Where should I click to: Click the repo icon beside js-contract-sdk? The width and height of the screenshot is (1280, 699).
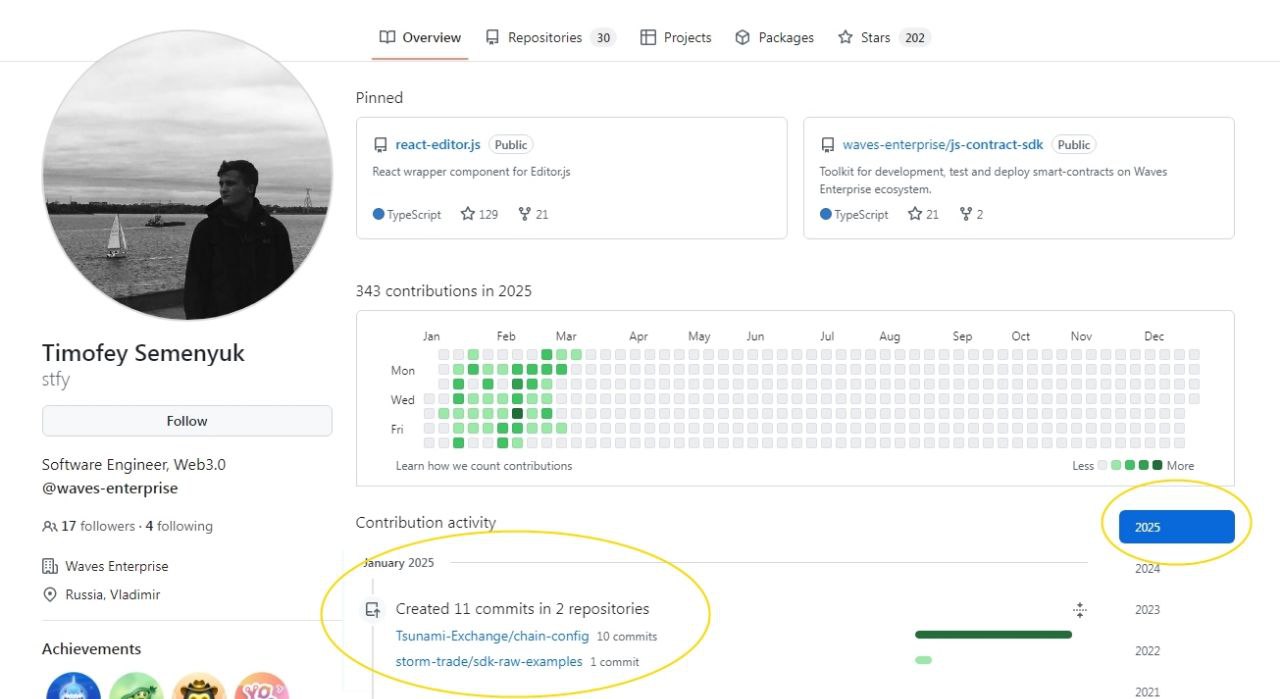827,145
